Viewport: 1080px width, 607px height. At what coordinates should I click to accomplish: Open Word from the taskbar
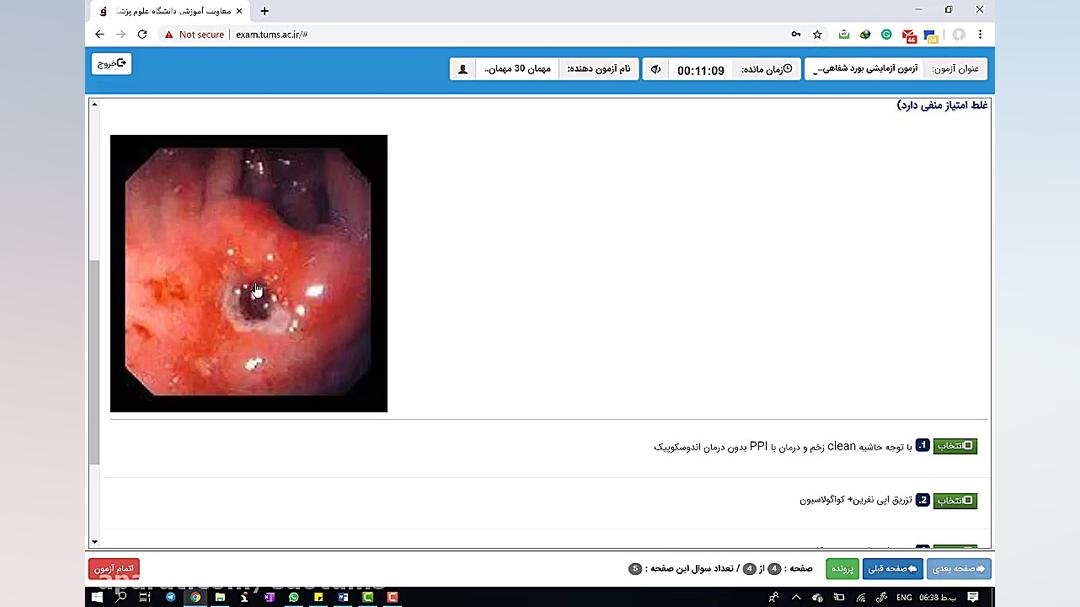pos(343,597)
